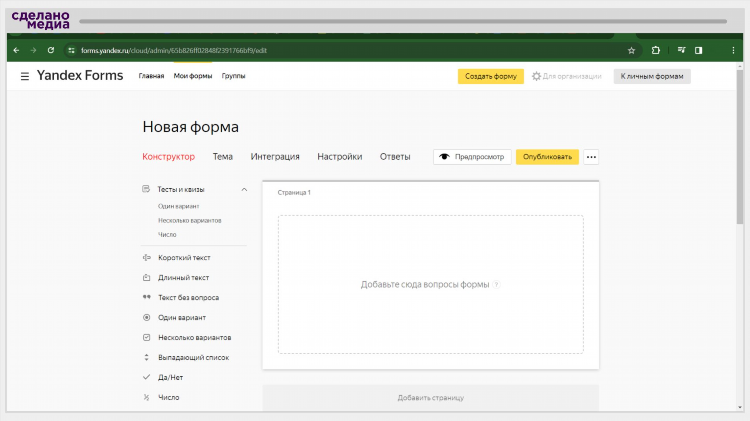
Task: Click the Выпадающий список arrows icon
Action: click(x=146, y=357)
